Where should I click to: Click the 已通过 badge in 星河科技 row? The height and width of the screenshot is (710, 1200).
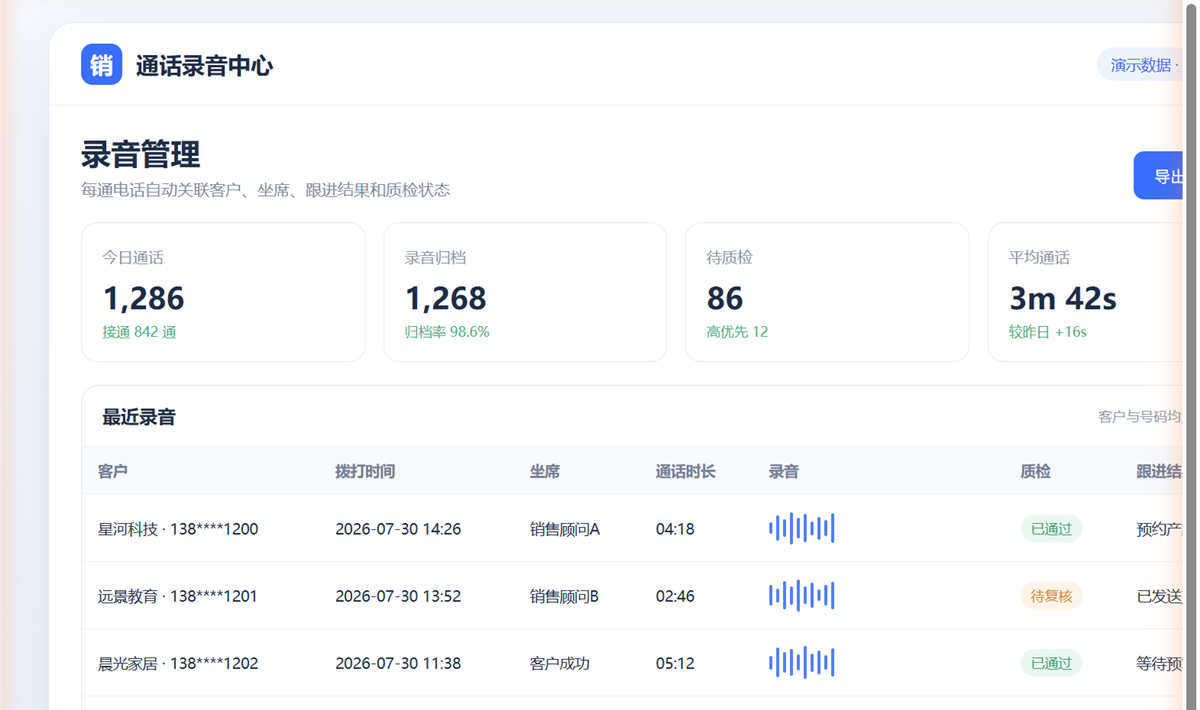tap(1051, 529)
